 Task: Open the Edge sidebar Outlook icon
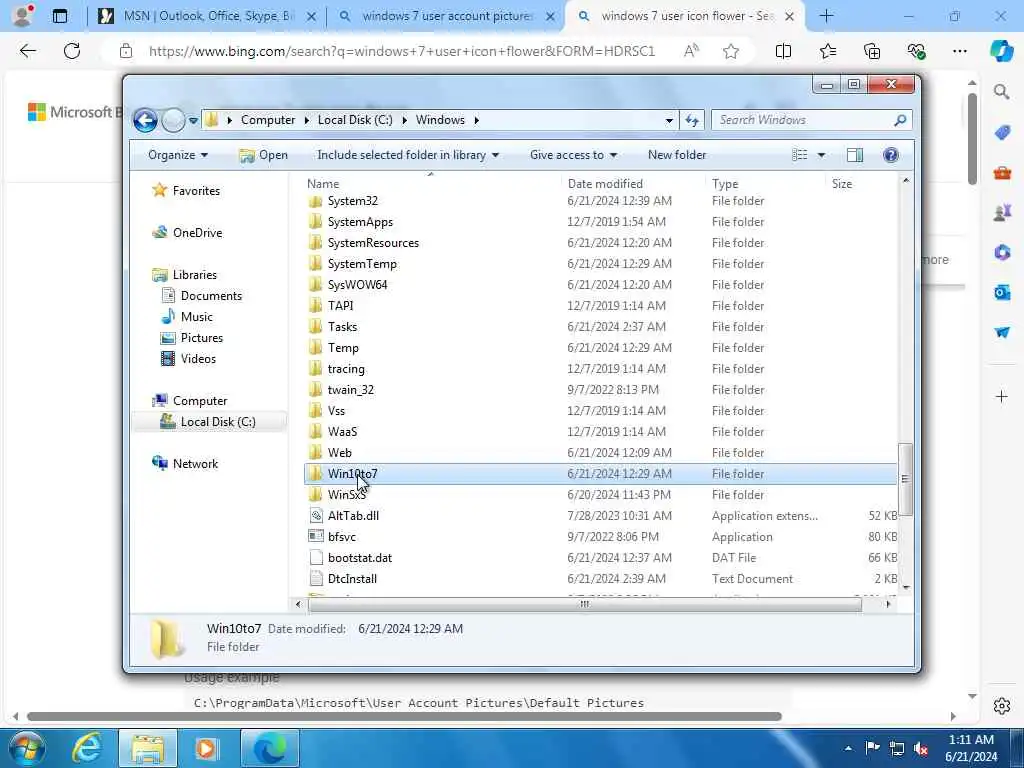(1002, 293)
